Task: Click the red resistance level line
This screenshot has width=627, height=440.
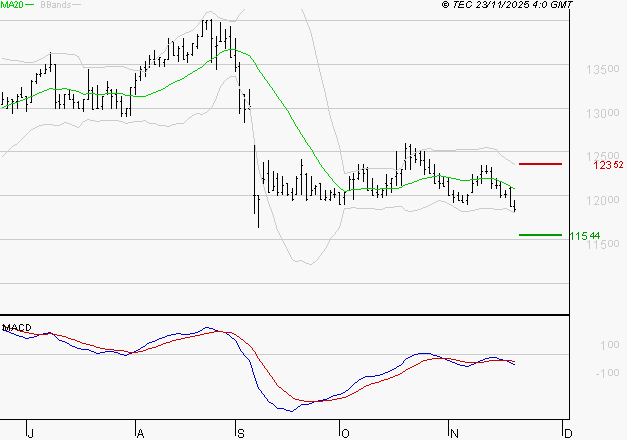Action: (x=540, y=164)
